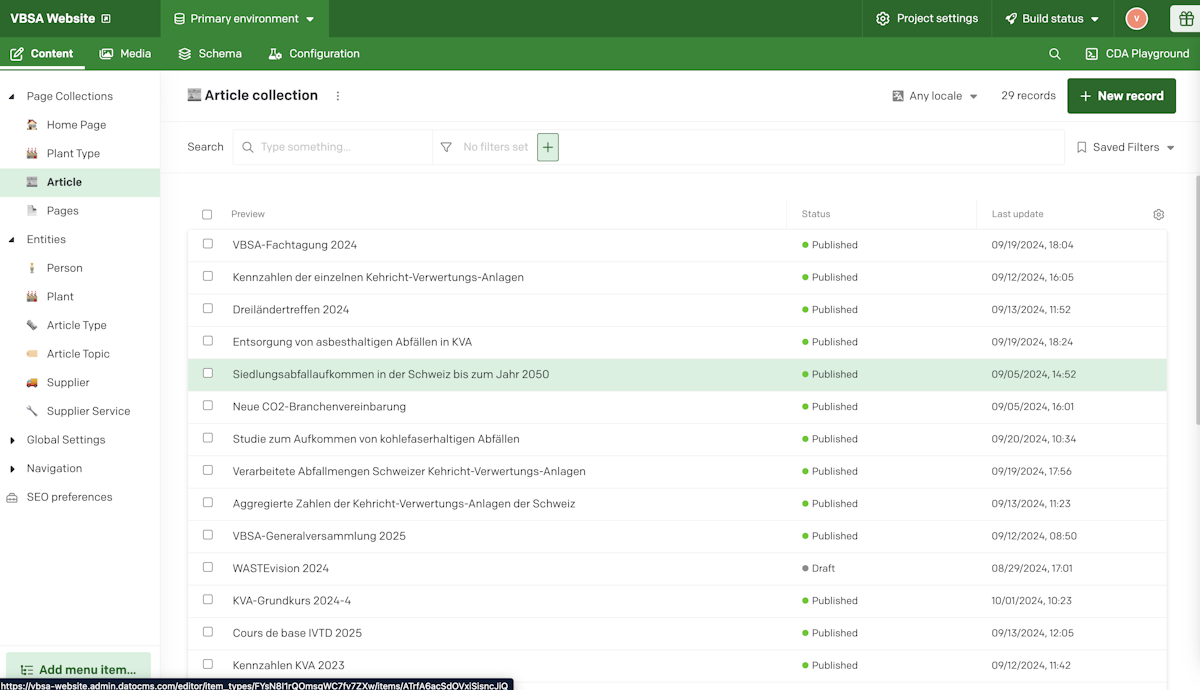
Task: Open the Saved Filters dropdown
Action: pos(1125,147)
